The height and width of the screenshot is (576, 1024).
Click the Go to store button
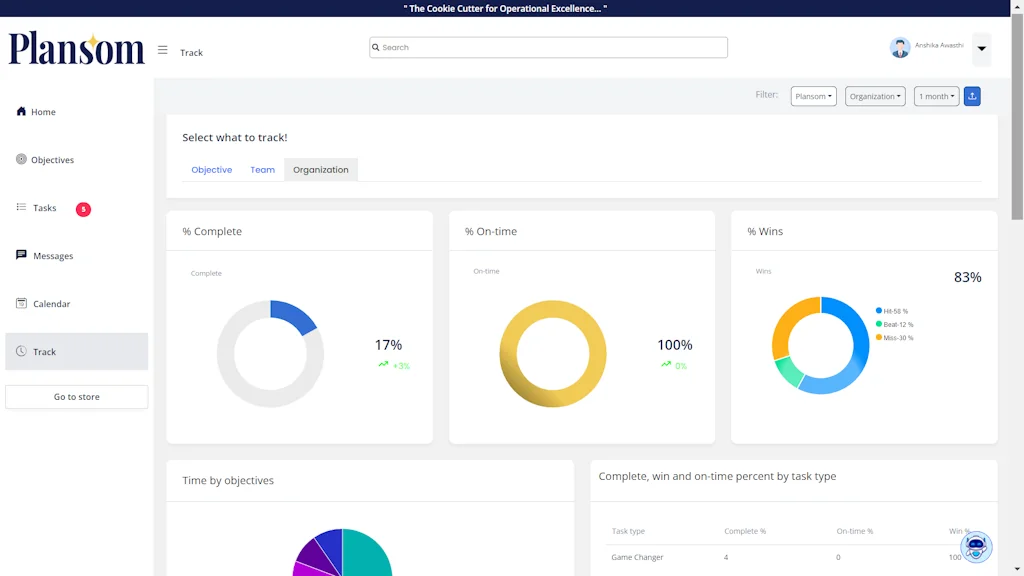point(77,397)
